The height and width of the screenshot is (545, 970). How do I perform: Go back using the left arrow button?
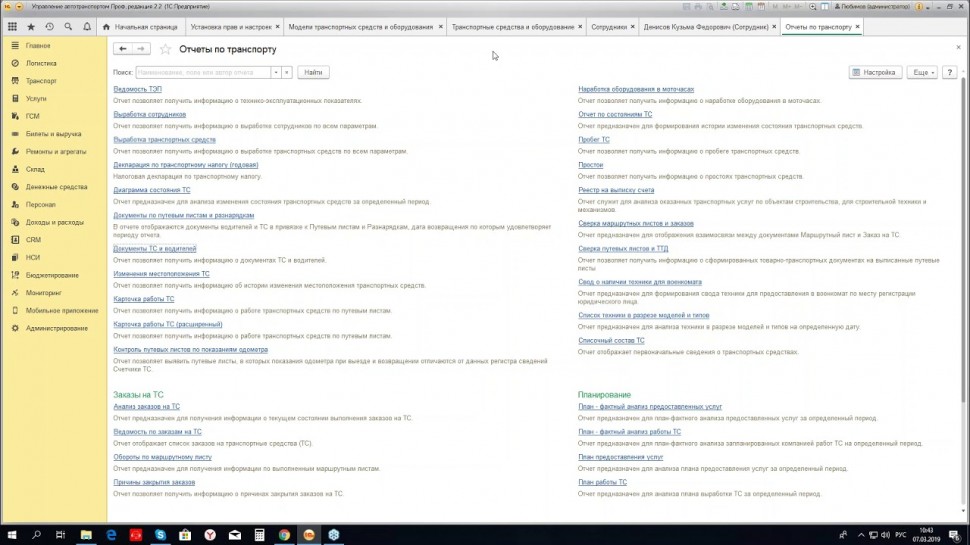[x=123, y=49]
